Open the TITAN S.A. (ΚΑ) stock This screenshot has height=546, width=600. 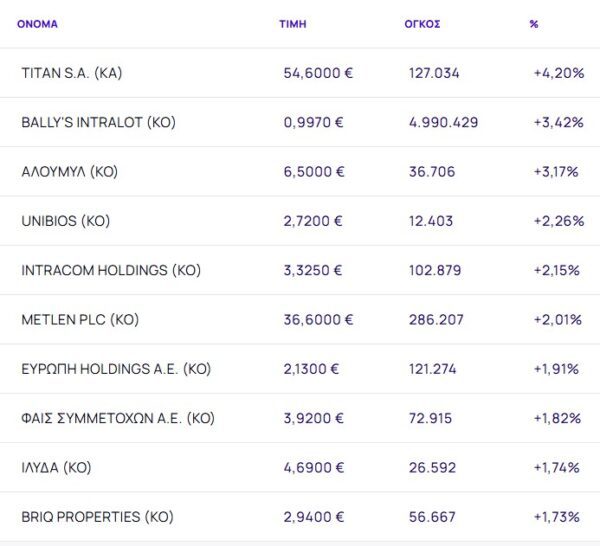pyautogui.click(x=71, y=73)
